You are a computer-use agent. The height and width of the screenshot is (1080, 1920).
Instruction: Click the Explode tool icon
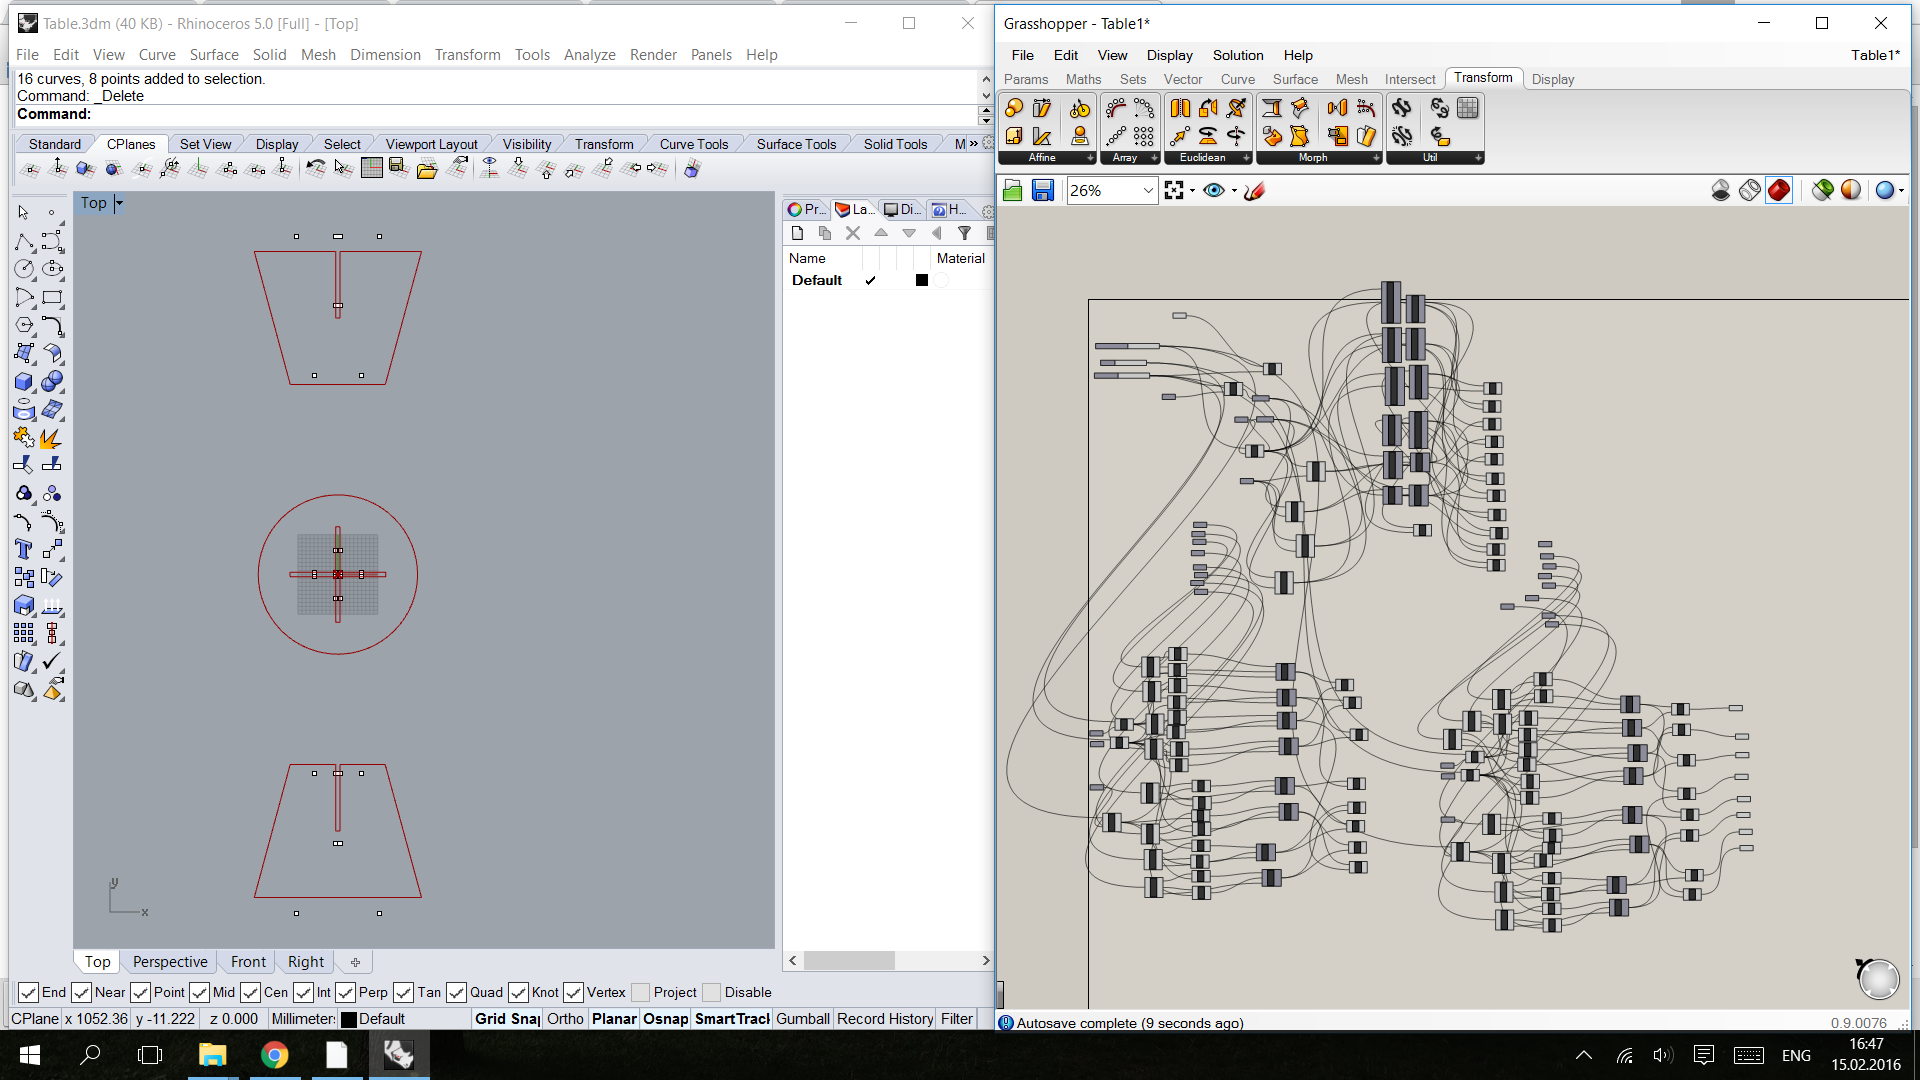(50, 438)
